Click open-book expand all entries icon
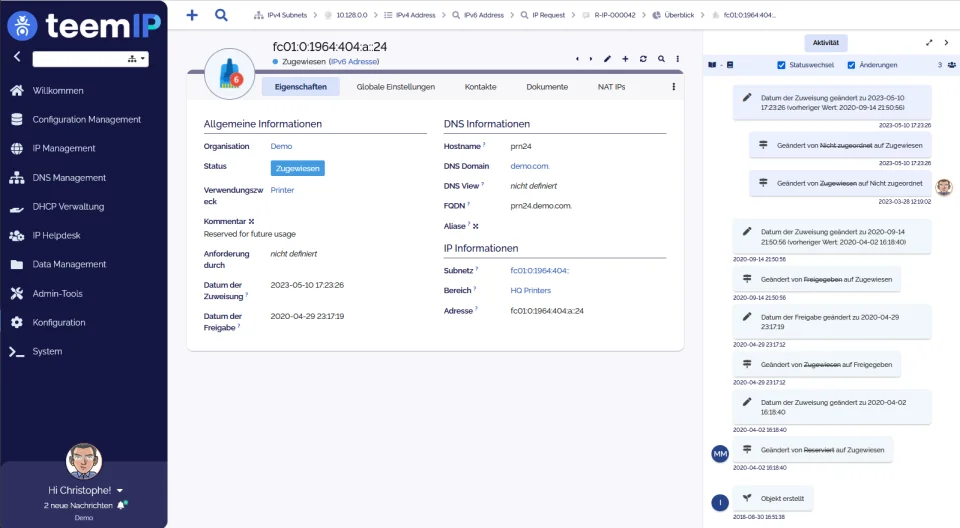Viewport: 960px width, 528px height. (712, 65)
